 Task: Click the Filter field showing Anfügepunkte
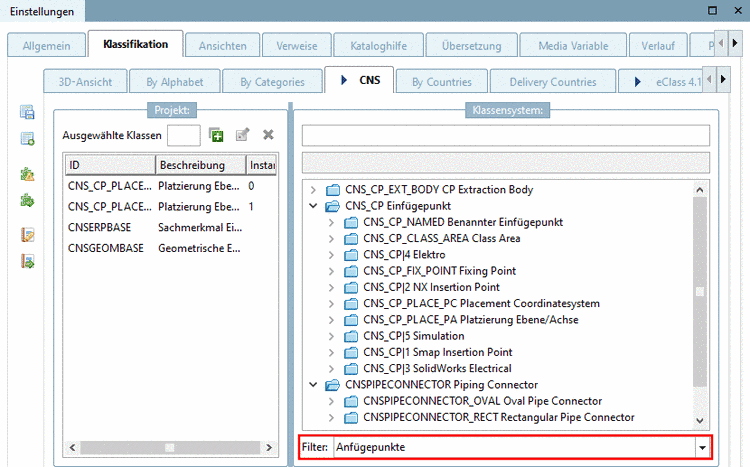[515, 448]
